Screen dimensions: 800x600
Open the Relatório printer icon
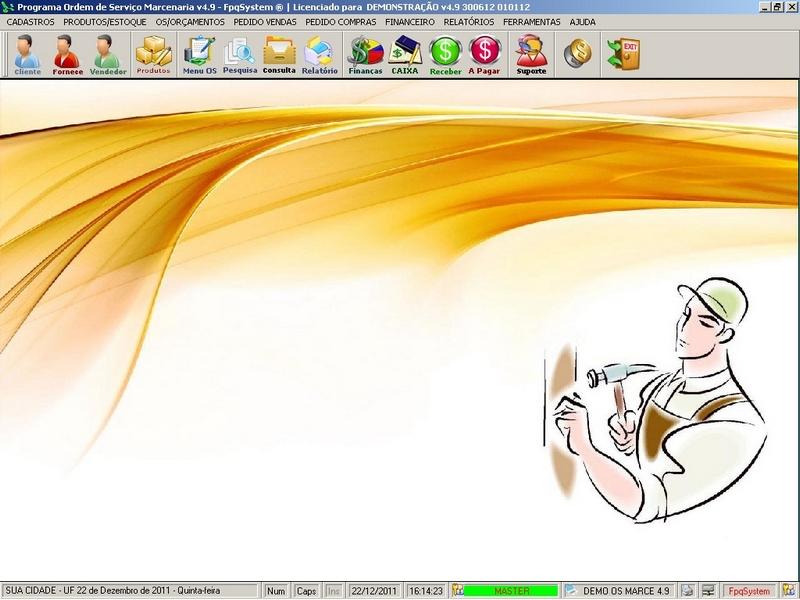320,54
